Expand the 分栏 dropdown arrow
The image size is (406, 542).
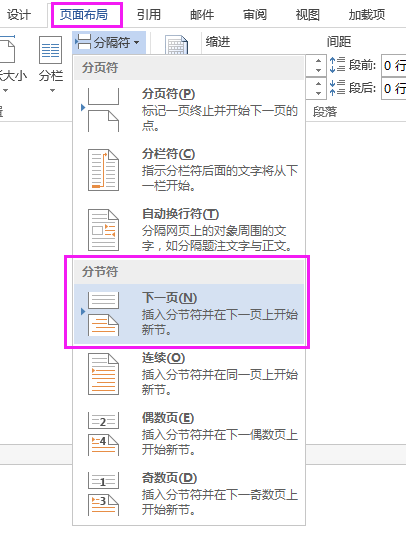[x=52, y=91]
